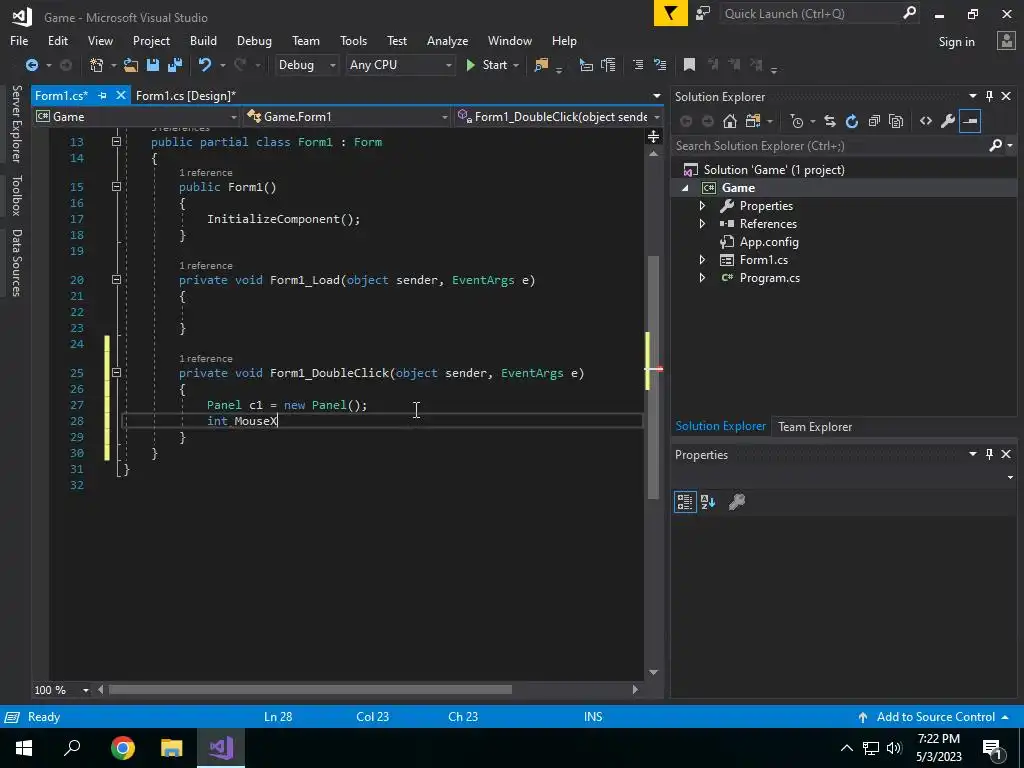The width and height of the screenshot is (1024, 768).
Task: Click Sync with Active Document arrows icon
Action: pos(829,121)
